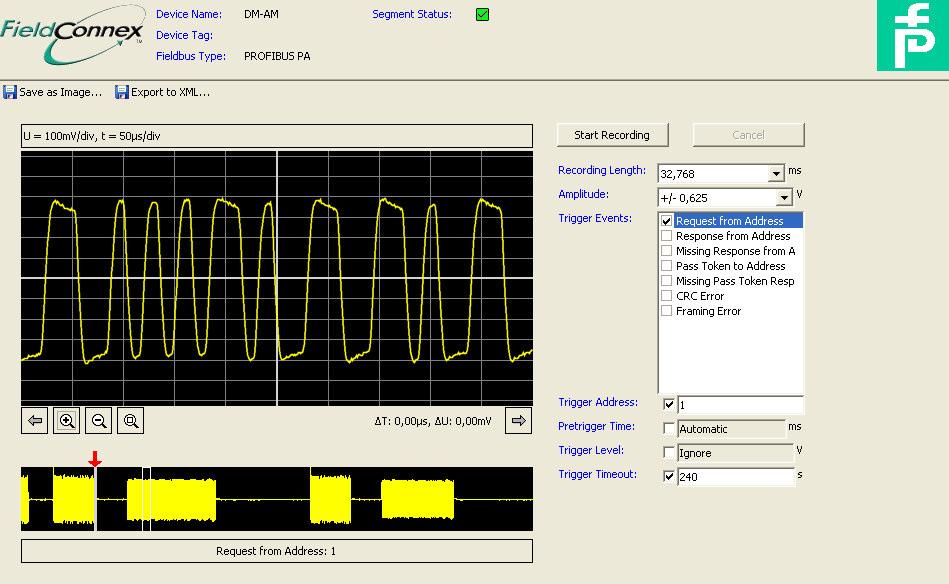This screenshot has width=949, height=584.
Task: Click the PROFIBUS PA fieldbus type value
Action: point(277,56)
